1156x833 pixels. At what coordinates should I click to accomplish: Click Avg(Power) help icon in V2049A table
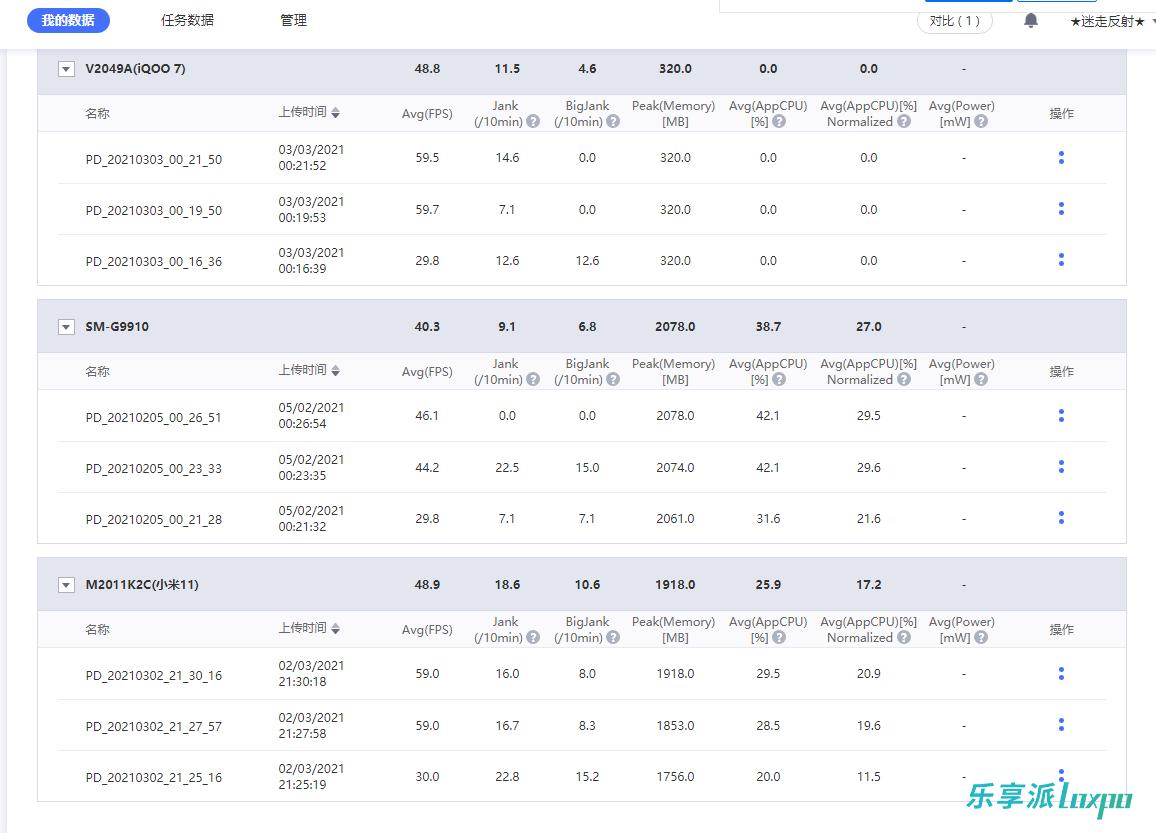pos(981,122)
